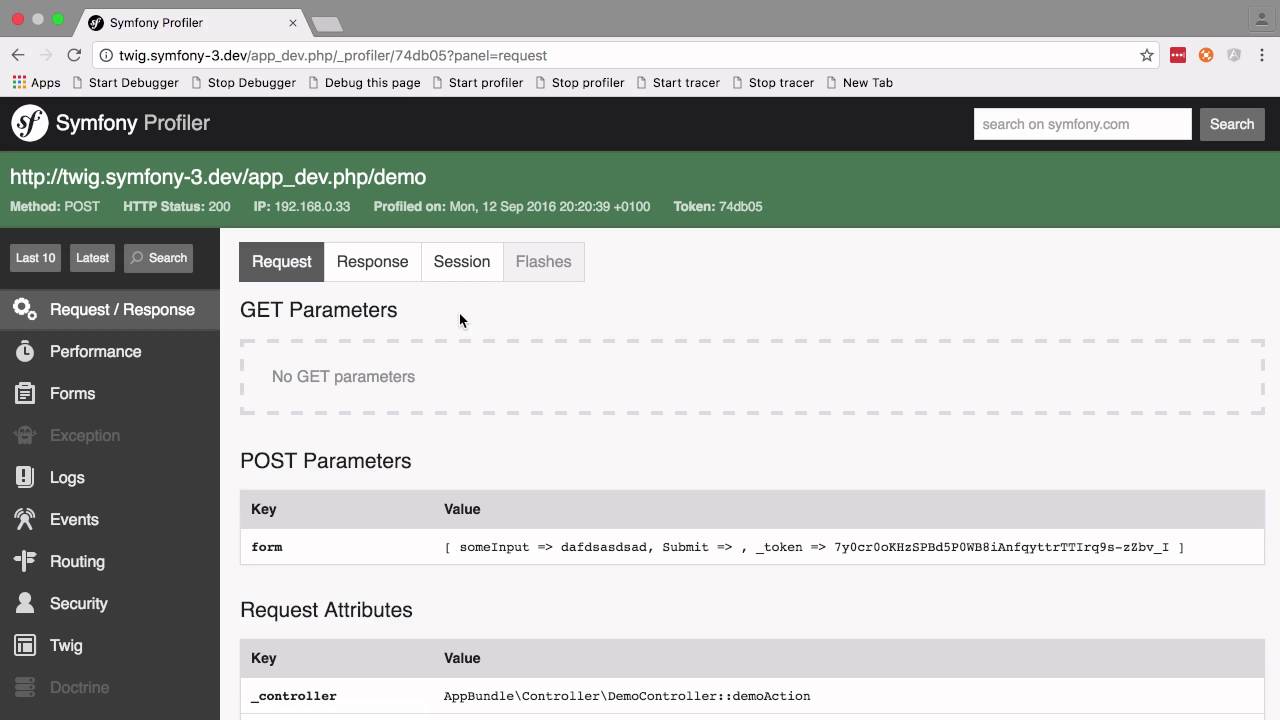This screenshot has height=720, width=1280.
Task: Open Chrome menu three-dots icon
Action: [1263, 55]
